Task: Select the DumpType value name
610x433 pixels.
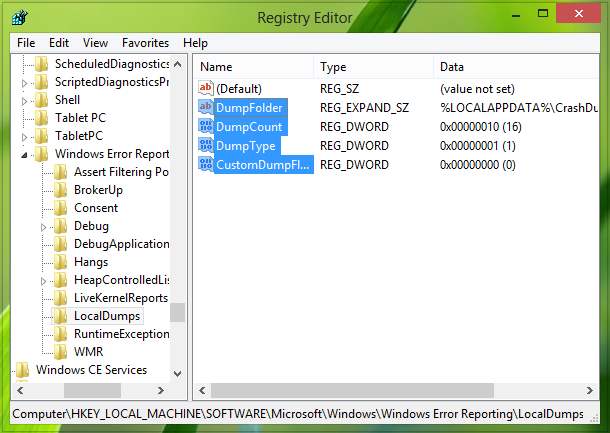Action: [x=247, y=146]
